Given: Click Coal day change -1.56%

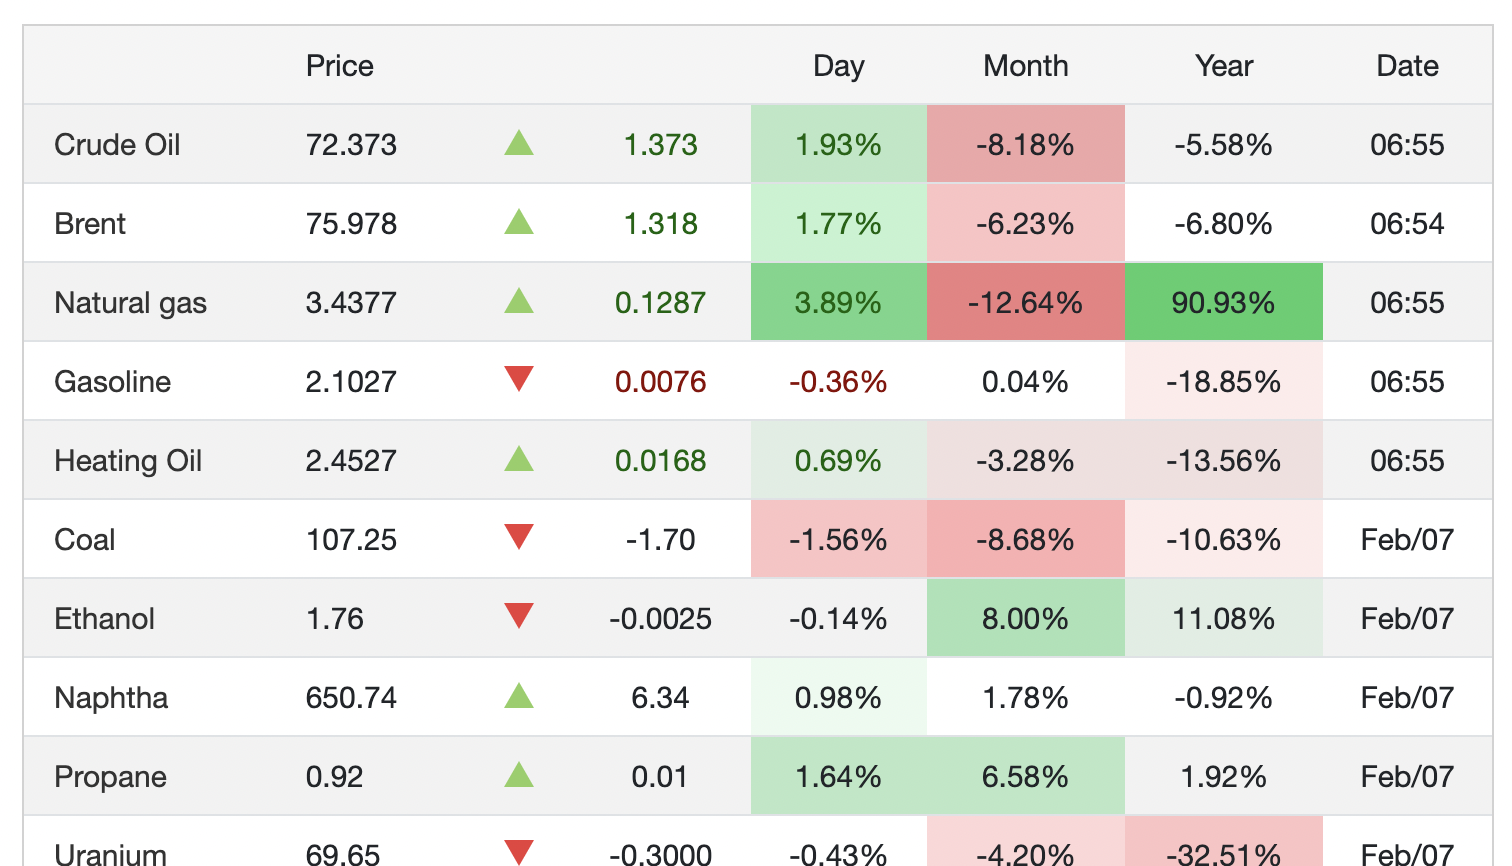Looking at the screenshot, I should [839, 540].
